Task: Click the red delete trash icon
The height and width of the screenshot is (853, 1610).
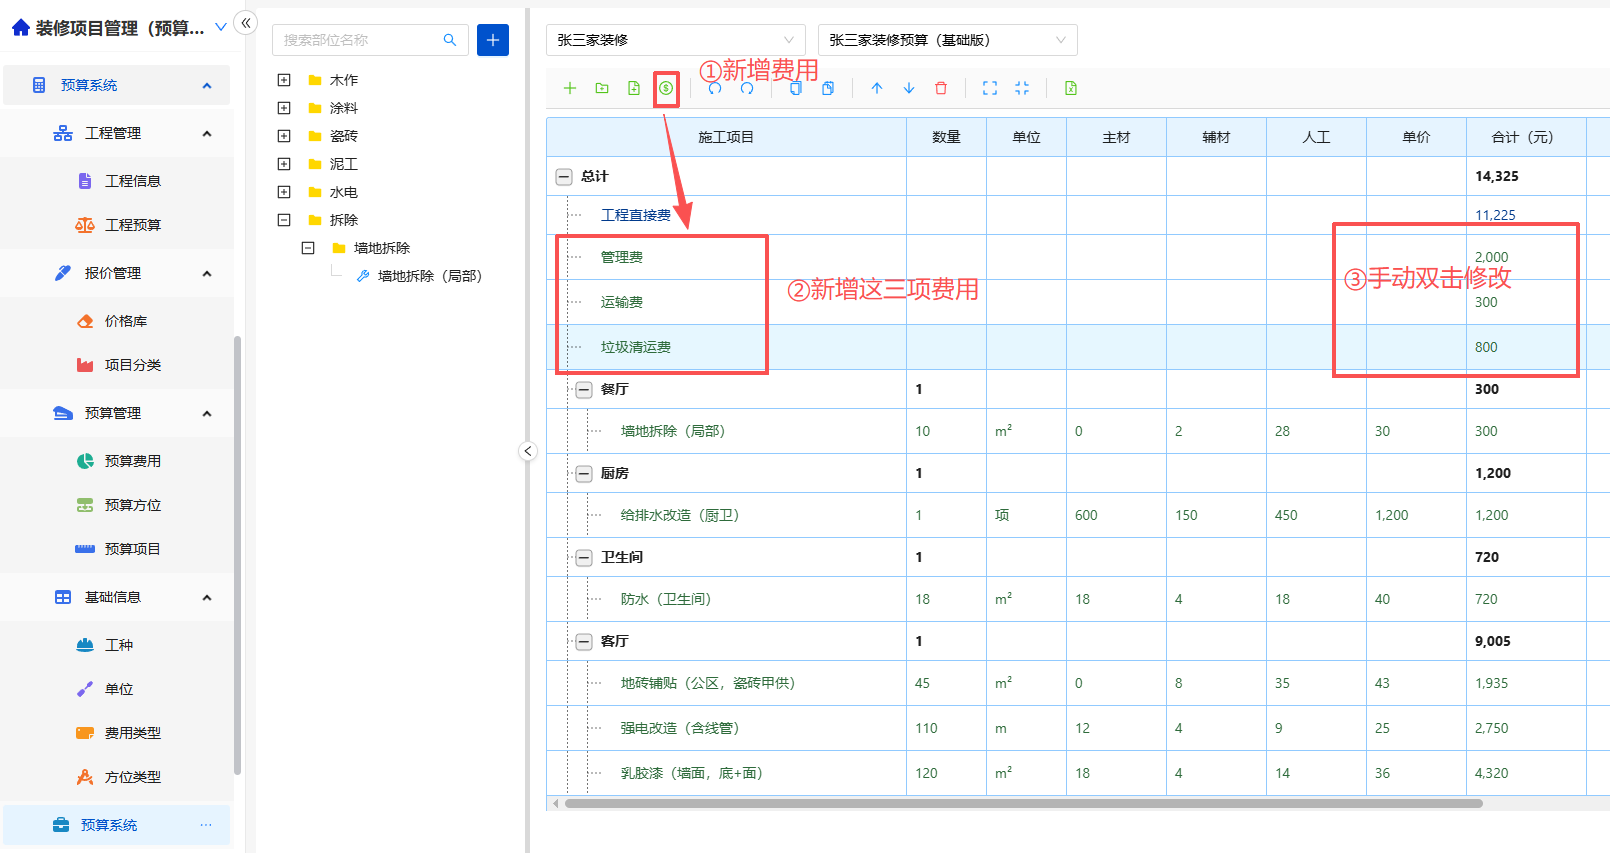Action: point(941,88)
